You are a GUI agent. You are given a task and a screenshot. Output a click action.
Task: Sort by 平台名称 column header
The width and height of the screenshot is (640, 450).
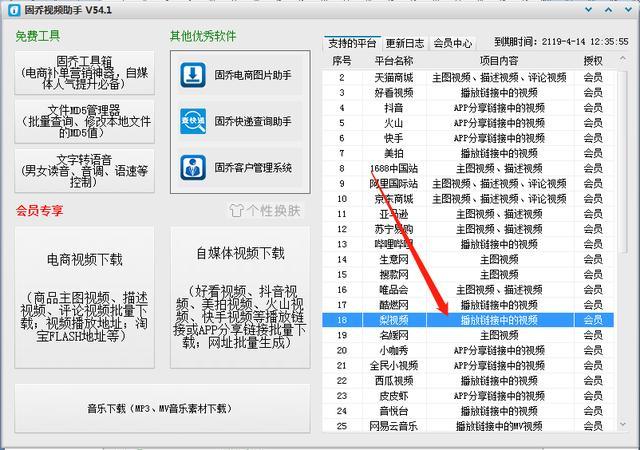(x=394, y=61)
